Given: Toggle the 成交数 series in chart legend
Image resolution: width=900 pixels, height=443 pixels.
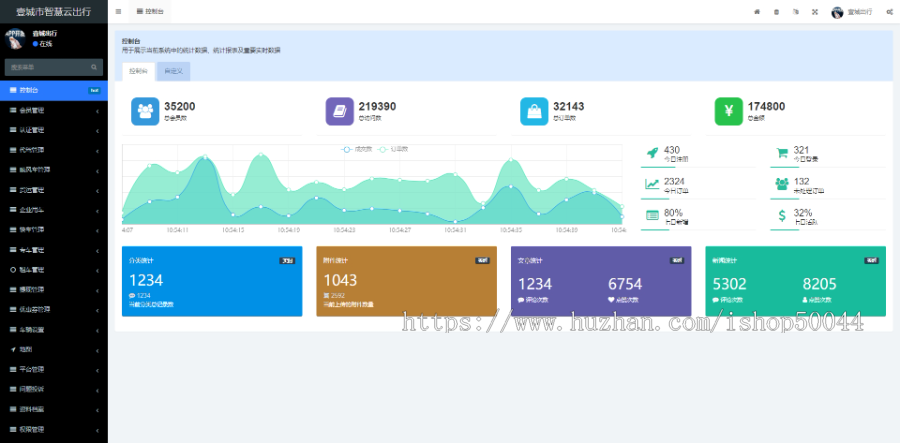Looking at the screenshot, I should (x=356, y=149).
